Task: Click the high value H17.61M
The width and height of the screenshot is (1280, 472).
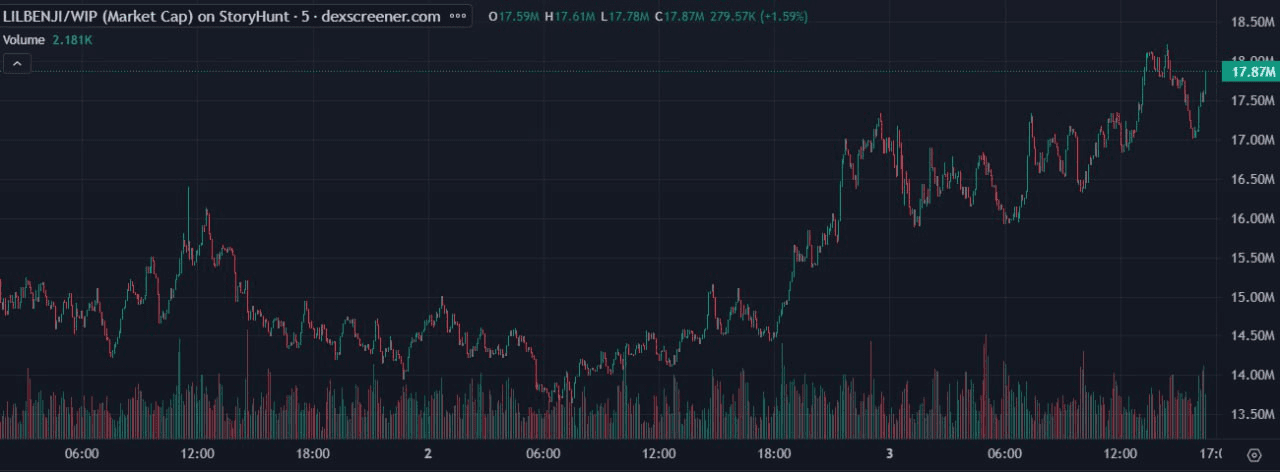Action: [x=570, y=17]
